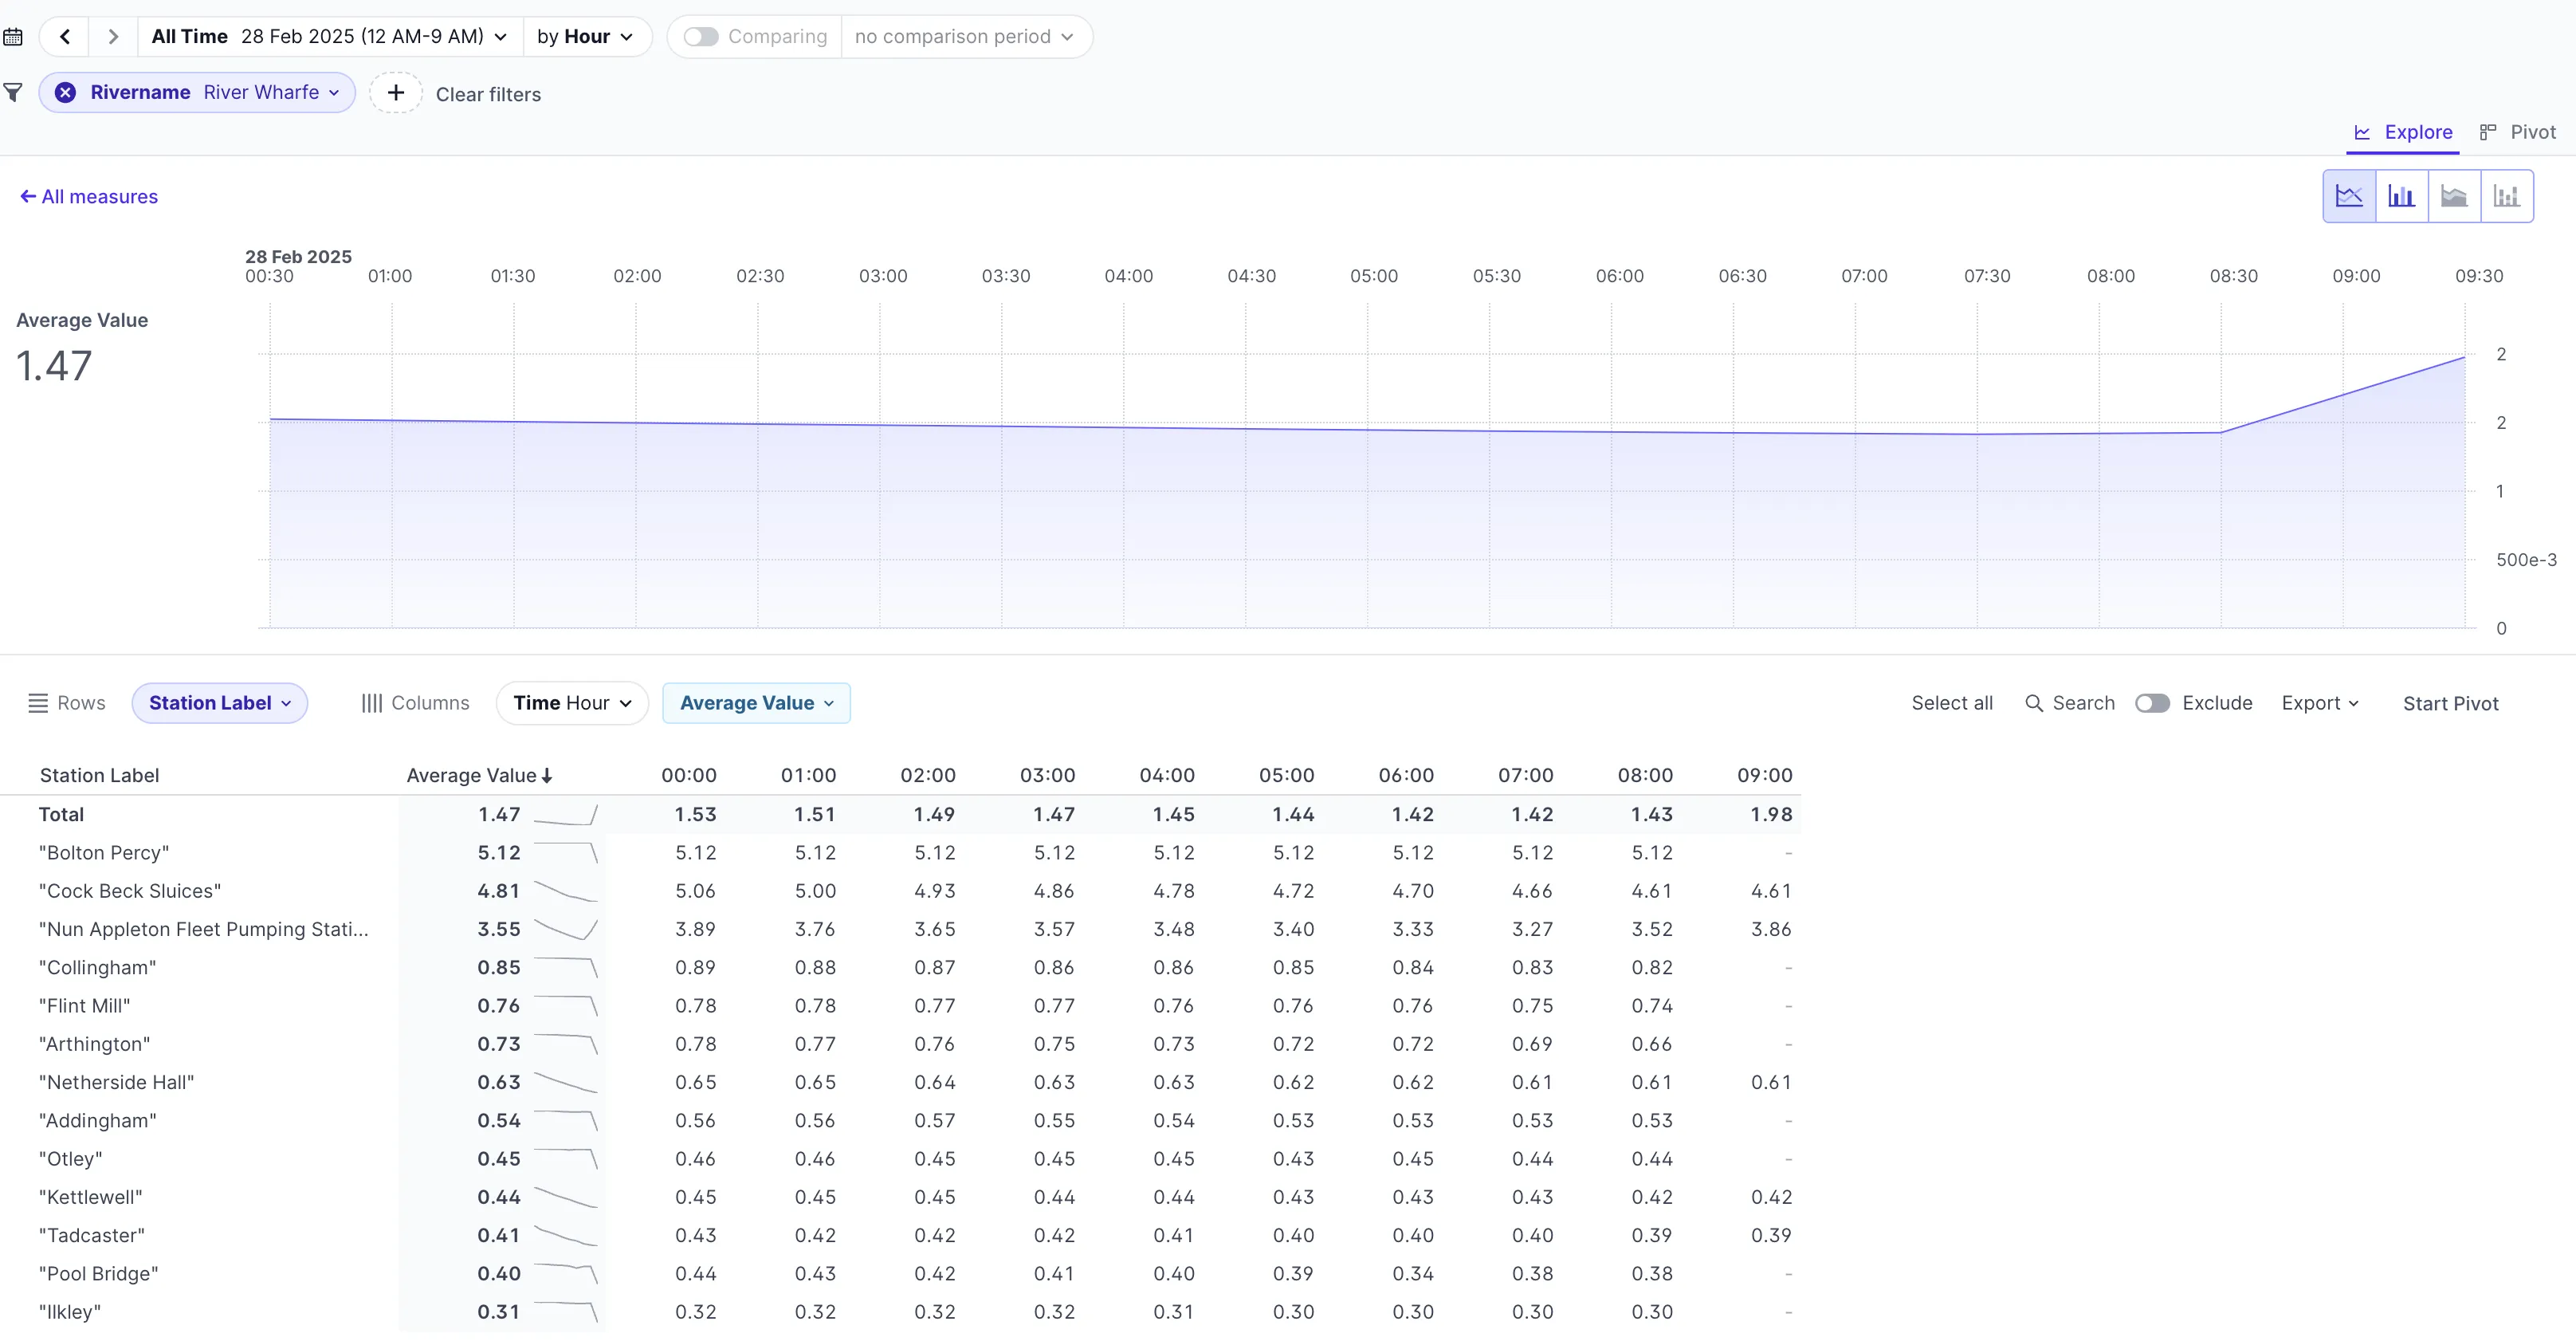Screen dimensions: 2576x1341
Task: Select the grouped bar chart icon
Action: tap(2506, 196)
